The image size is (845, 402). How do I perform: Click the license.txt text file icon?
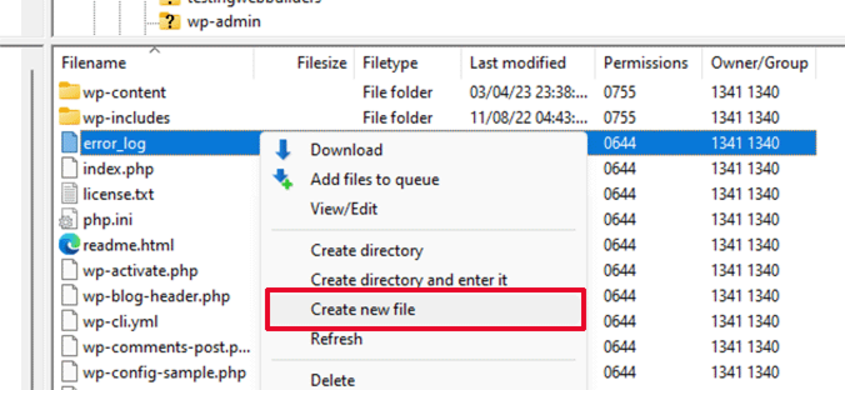point(70,194)
